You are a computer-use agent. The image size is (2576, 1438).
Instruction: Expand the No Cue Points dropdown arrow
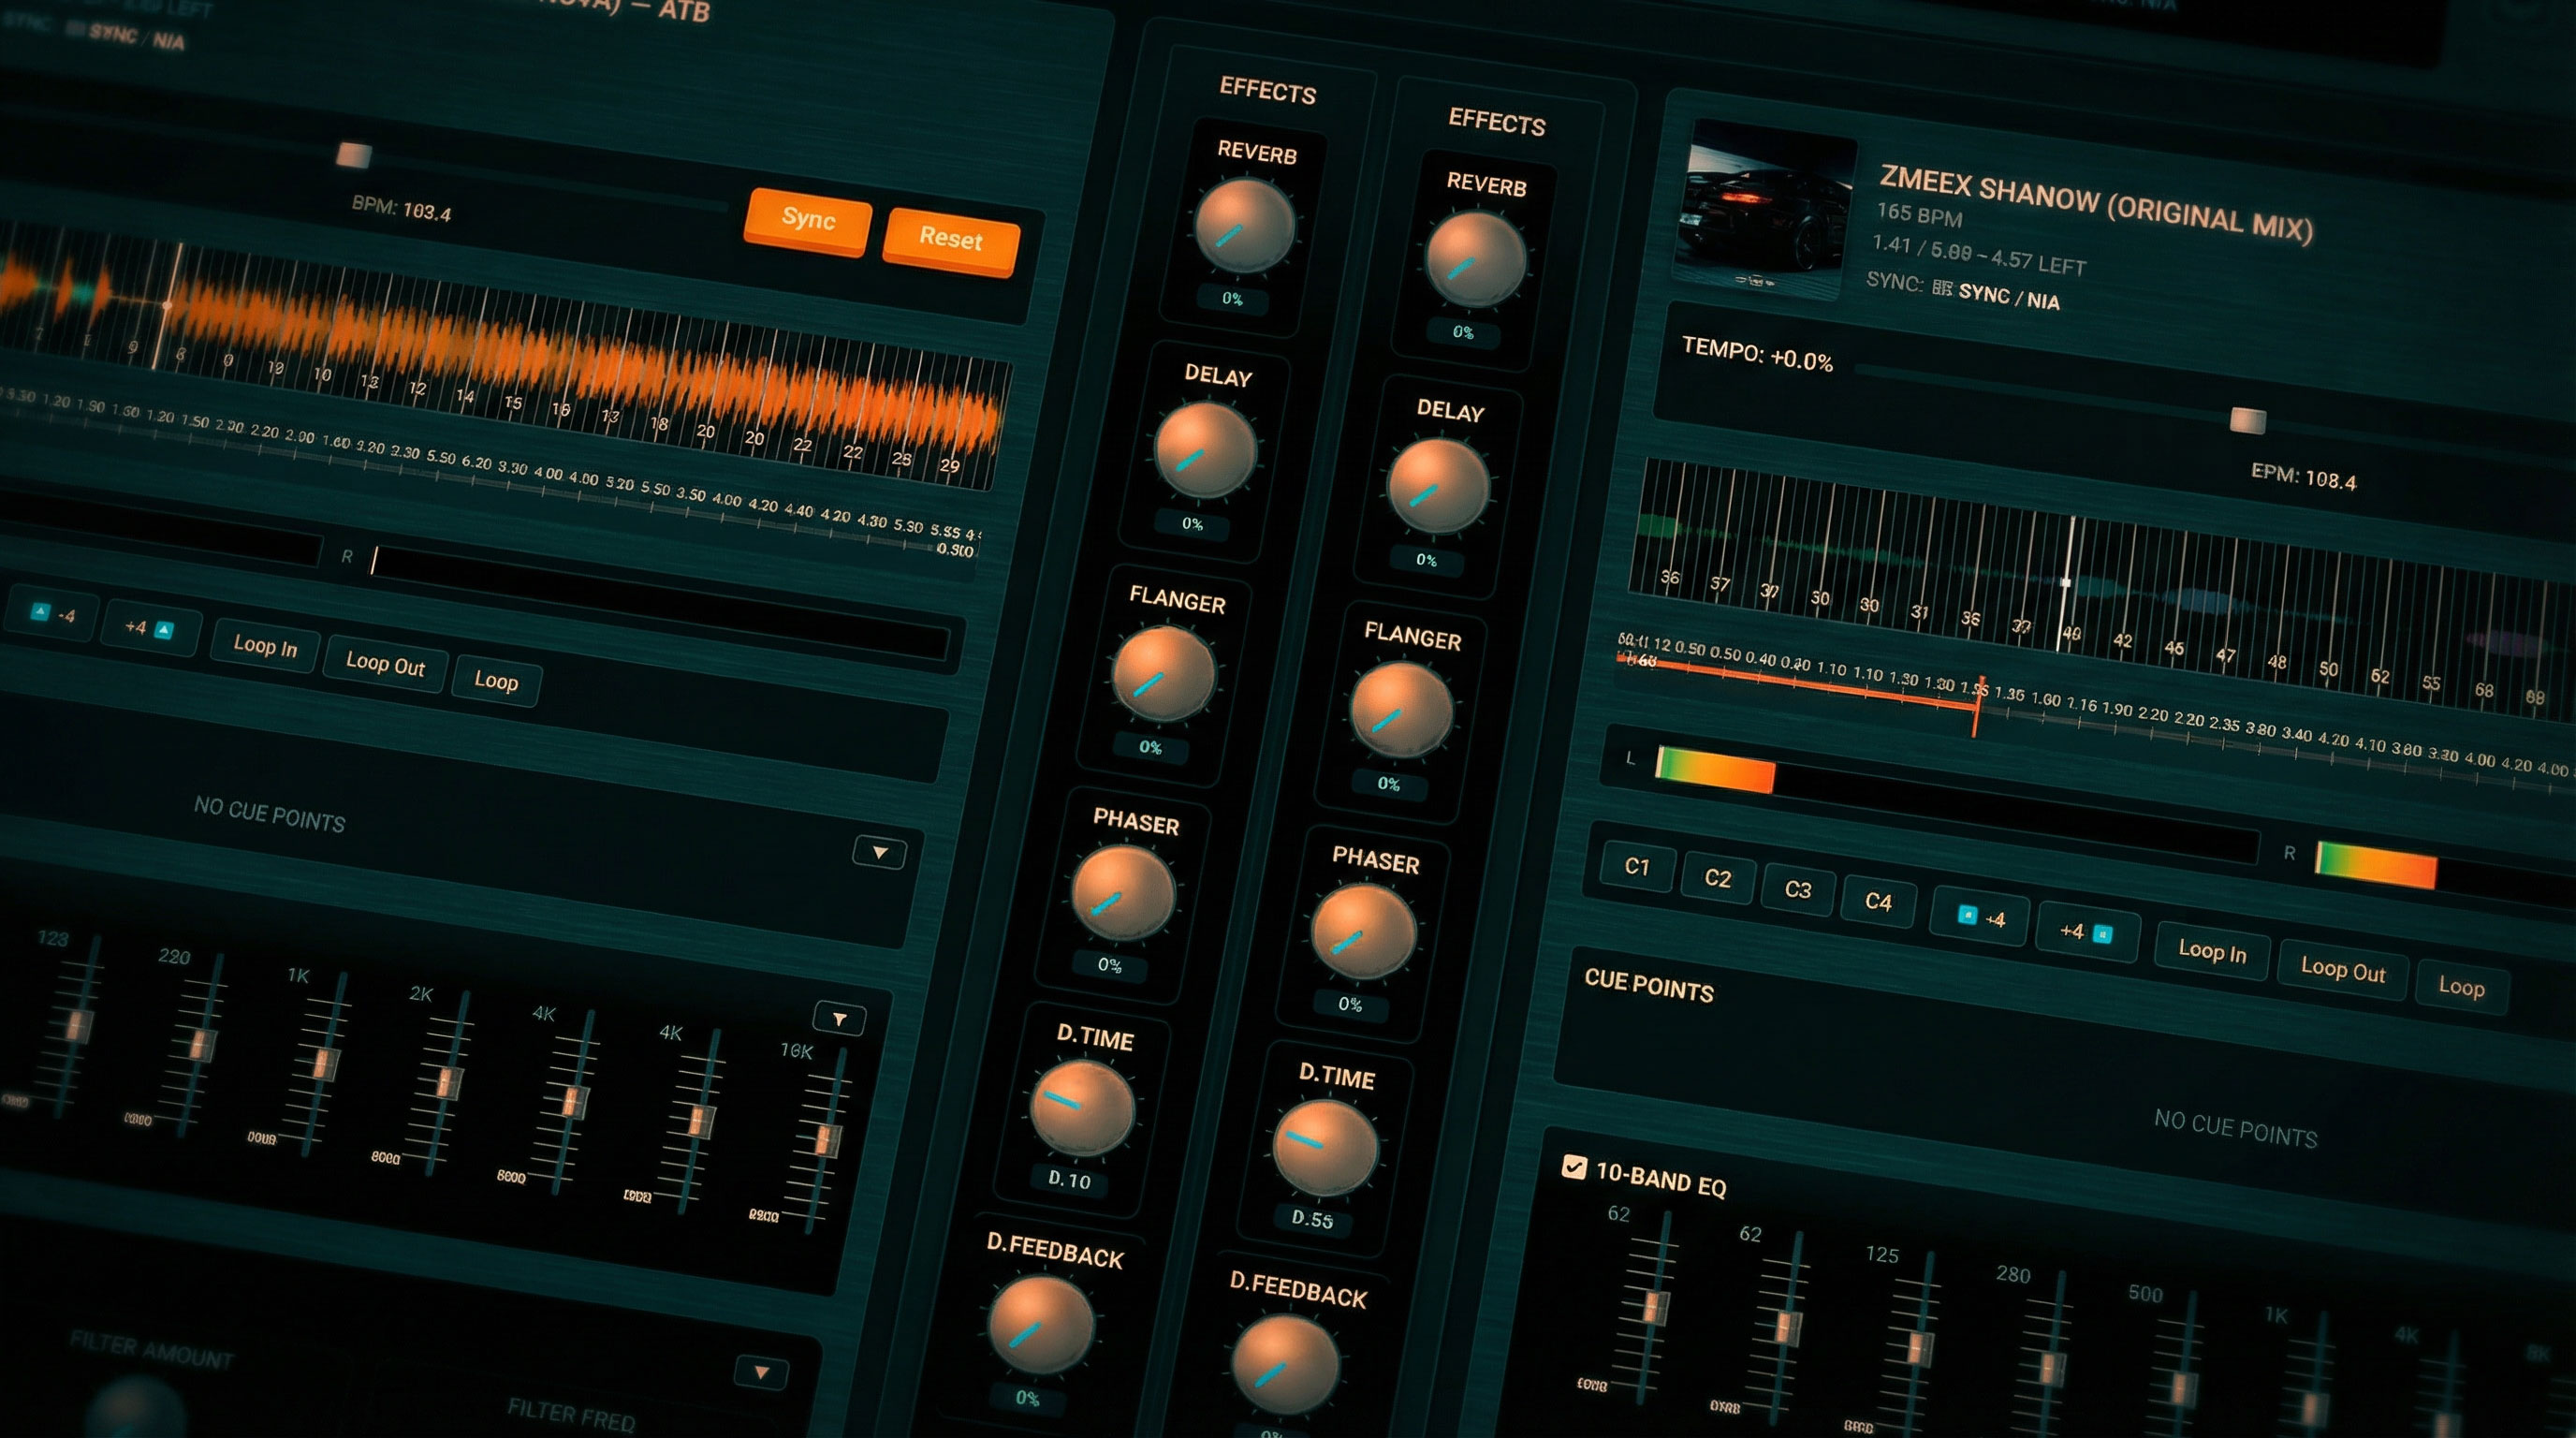[x=879, y=853]
